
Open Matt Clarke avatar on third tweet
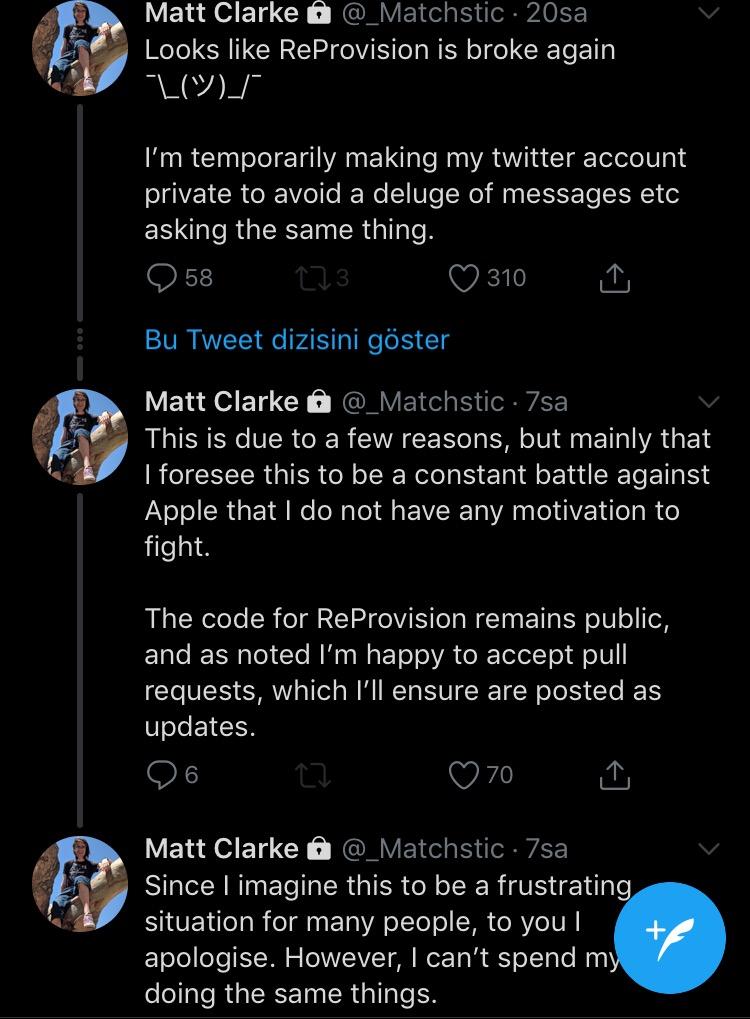click(x=80, y=883)
